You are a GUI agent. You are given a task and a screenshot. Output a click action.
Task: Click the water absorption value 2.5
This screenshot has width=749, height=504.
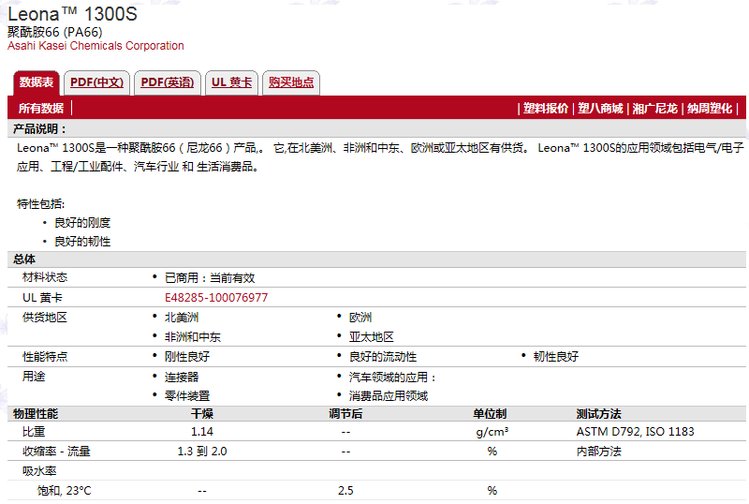pyautogui.click(x=345, y=491)
